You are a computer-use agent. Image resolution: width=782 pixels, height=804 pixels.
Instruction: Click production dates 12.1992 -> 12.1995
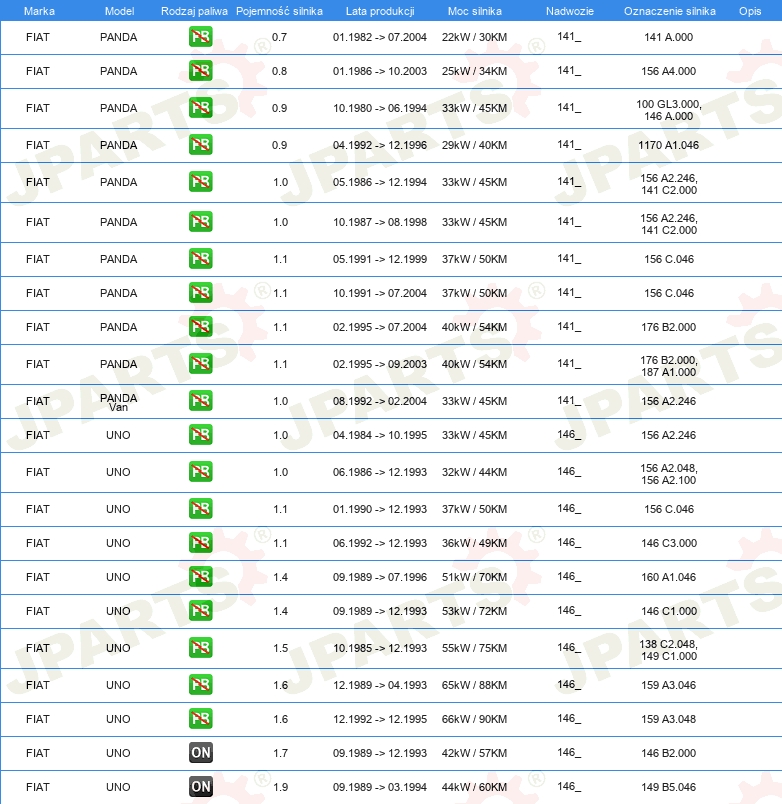[380, 719]
